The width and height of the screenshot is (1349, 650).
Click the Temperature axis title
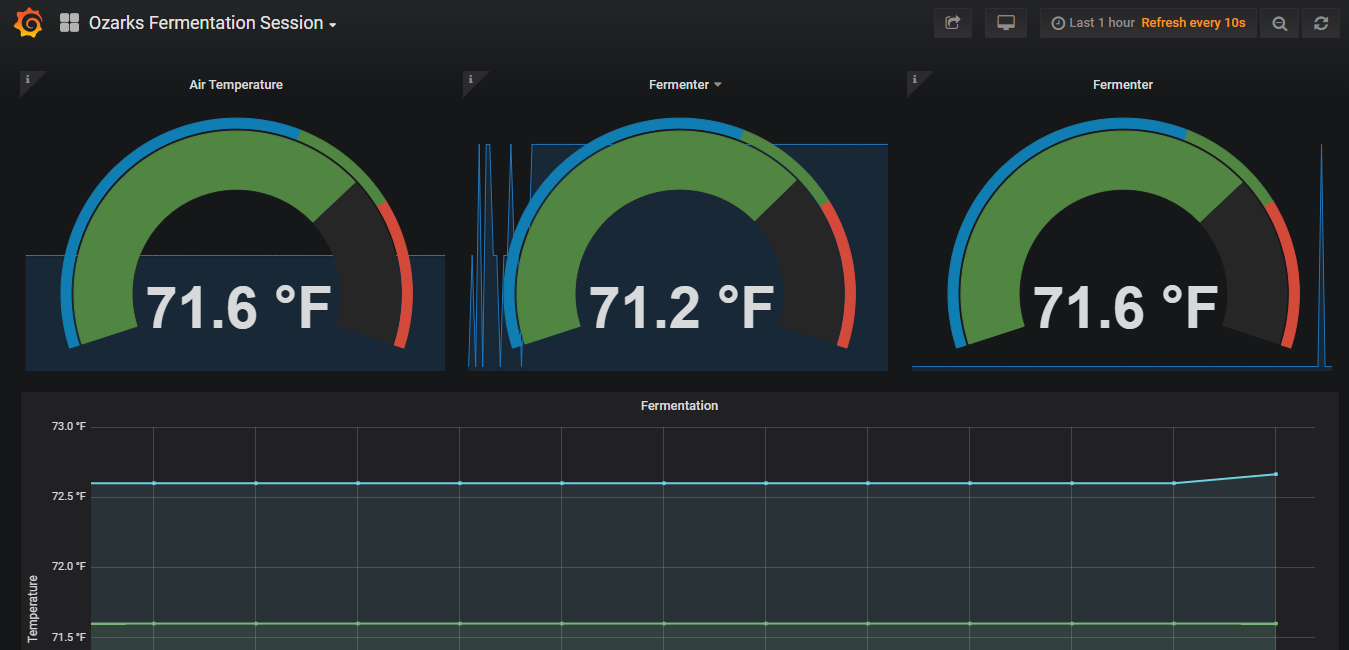click(33, 608)
